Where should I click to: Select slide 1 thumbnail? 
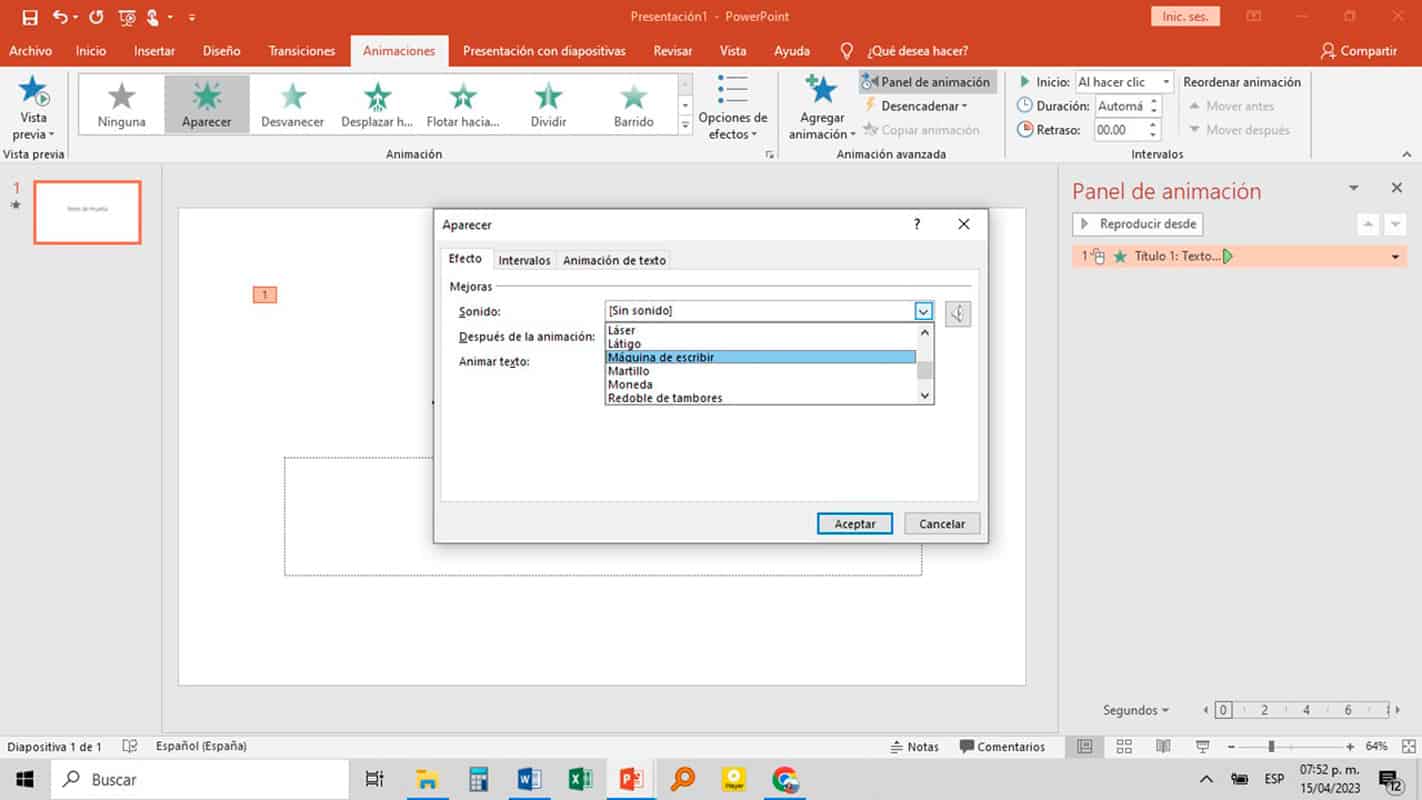click(x=87, y=212)
